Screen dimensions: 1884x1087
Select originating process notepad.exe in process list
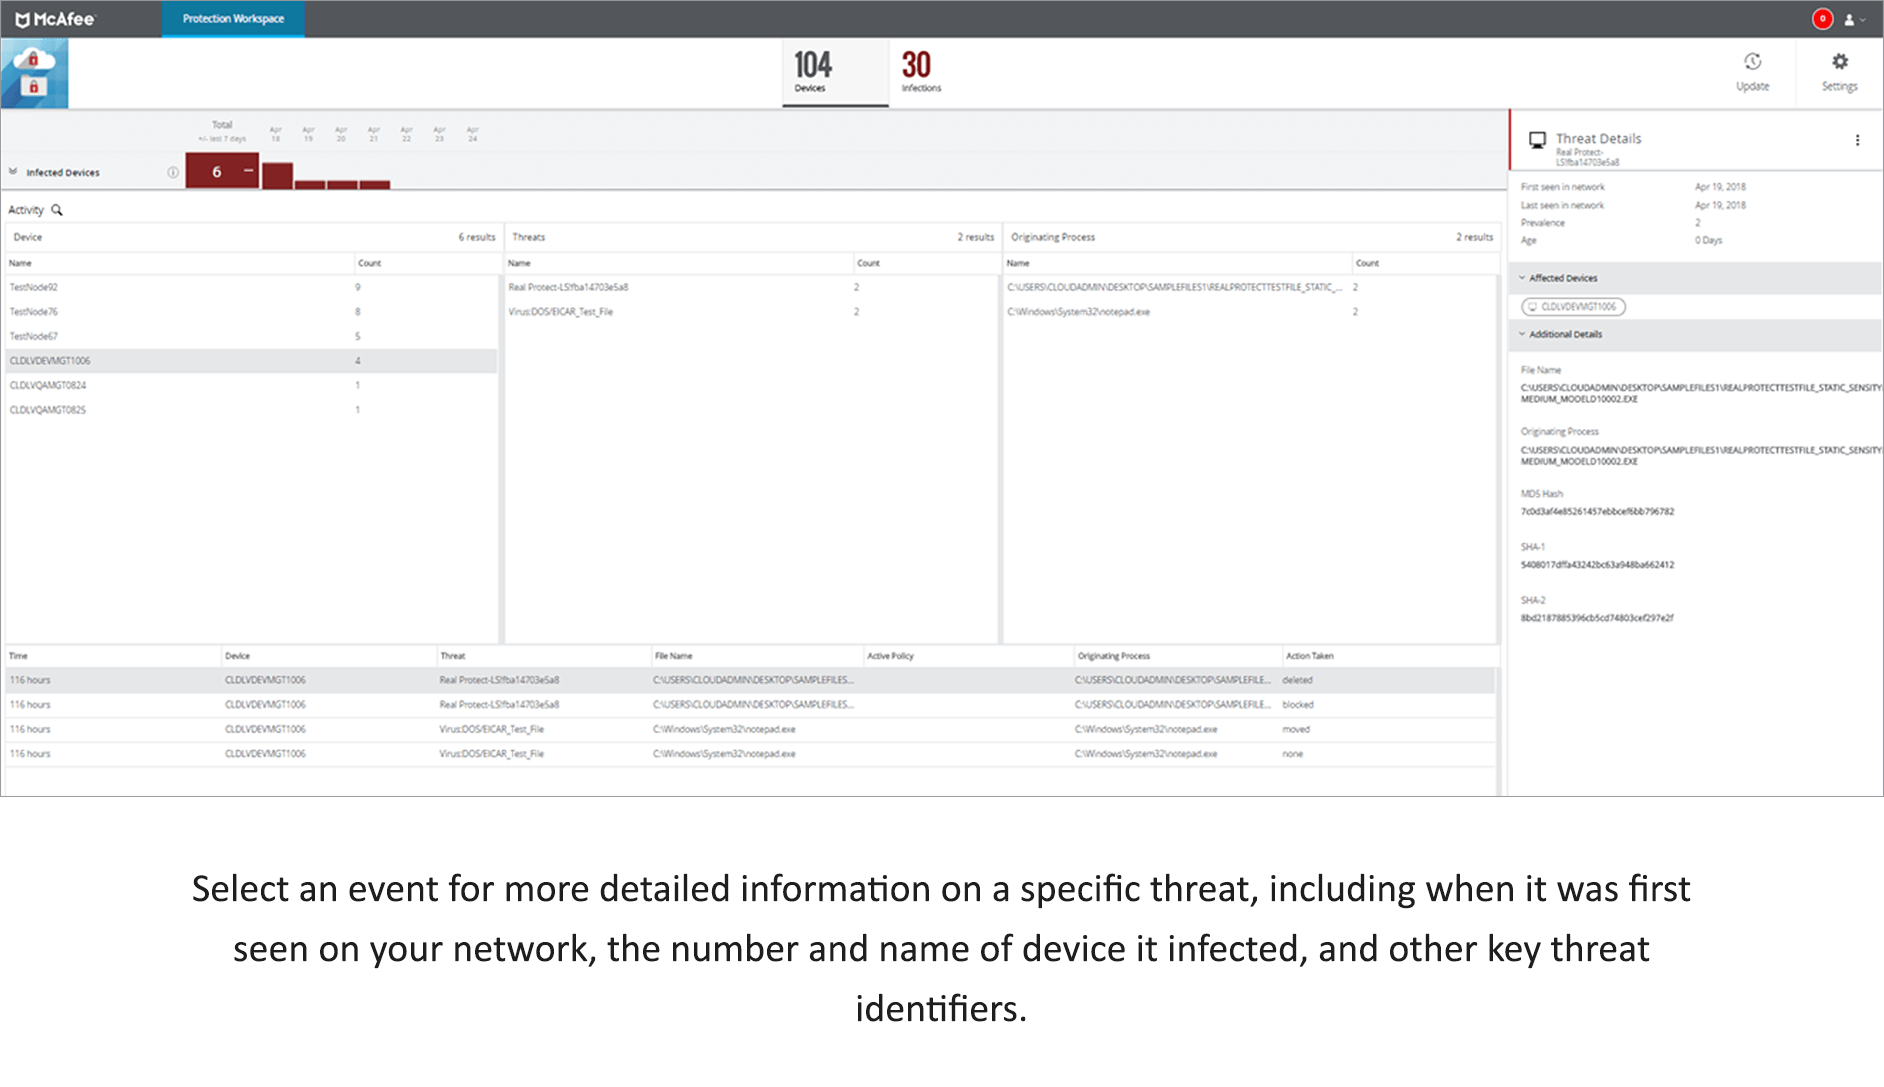tap(1249, 312)
